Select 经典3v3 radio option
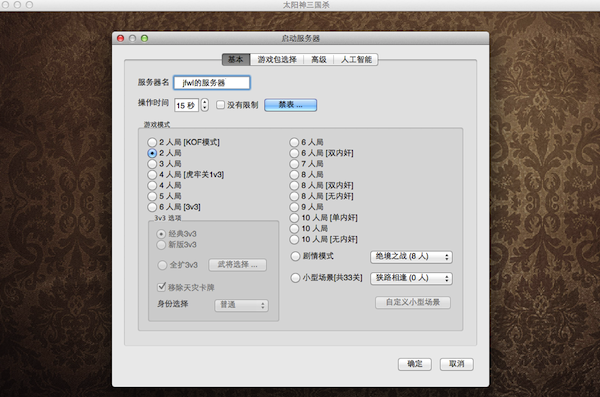Viewport: 600px width, 397px height. (161, 234)
